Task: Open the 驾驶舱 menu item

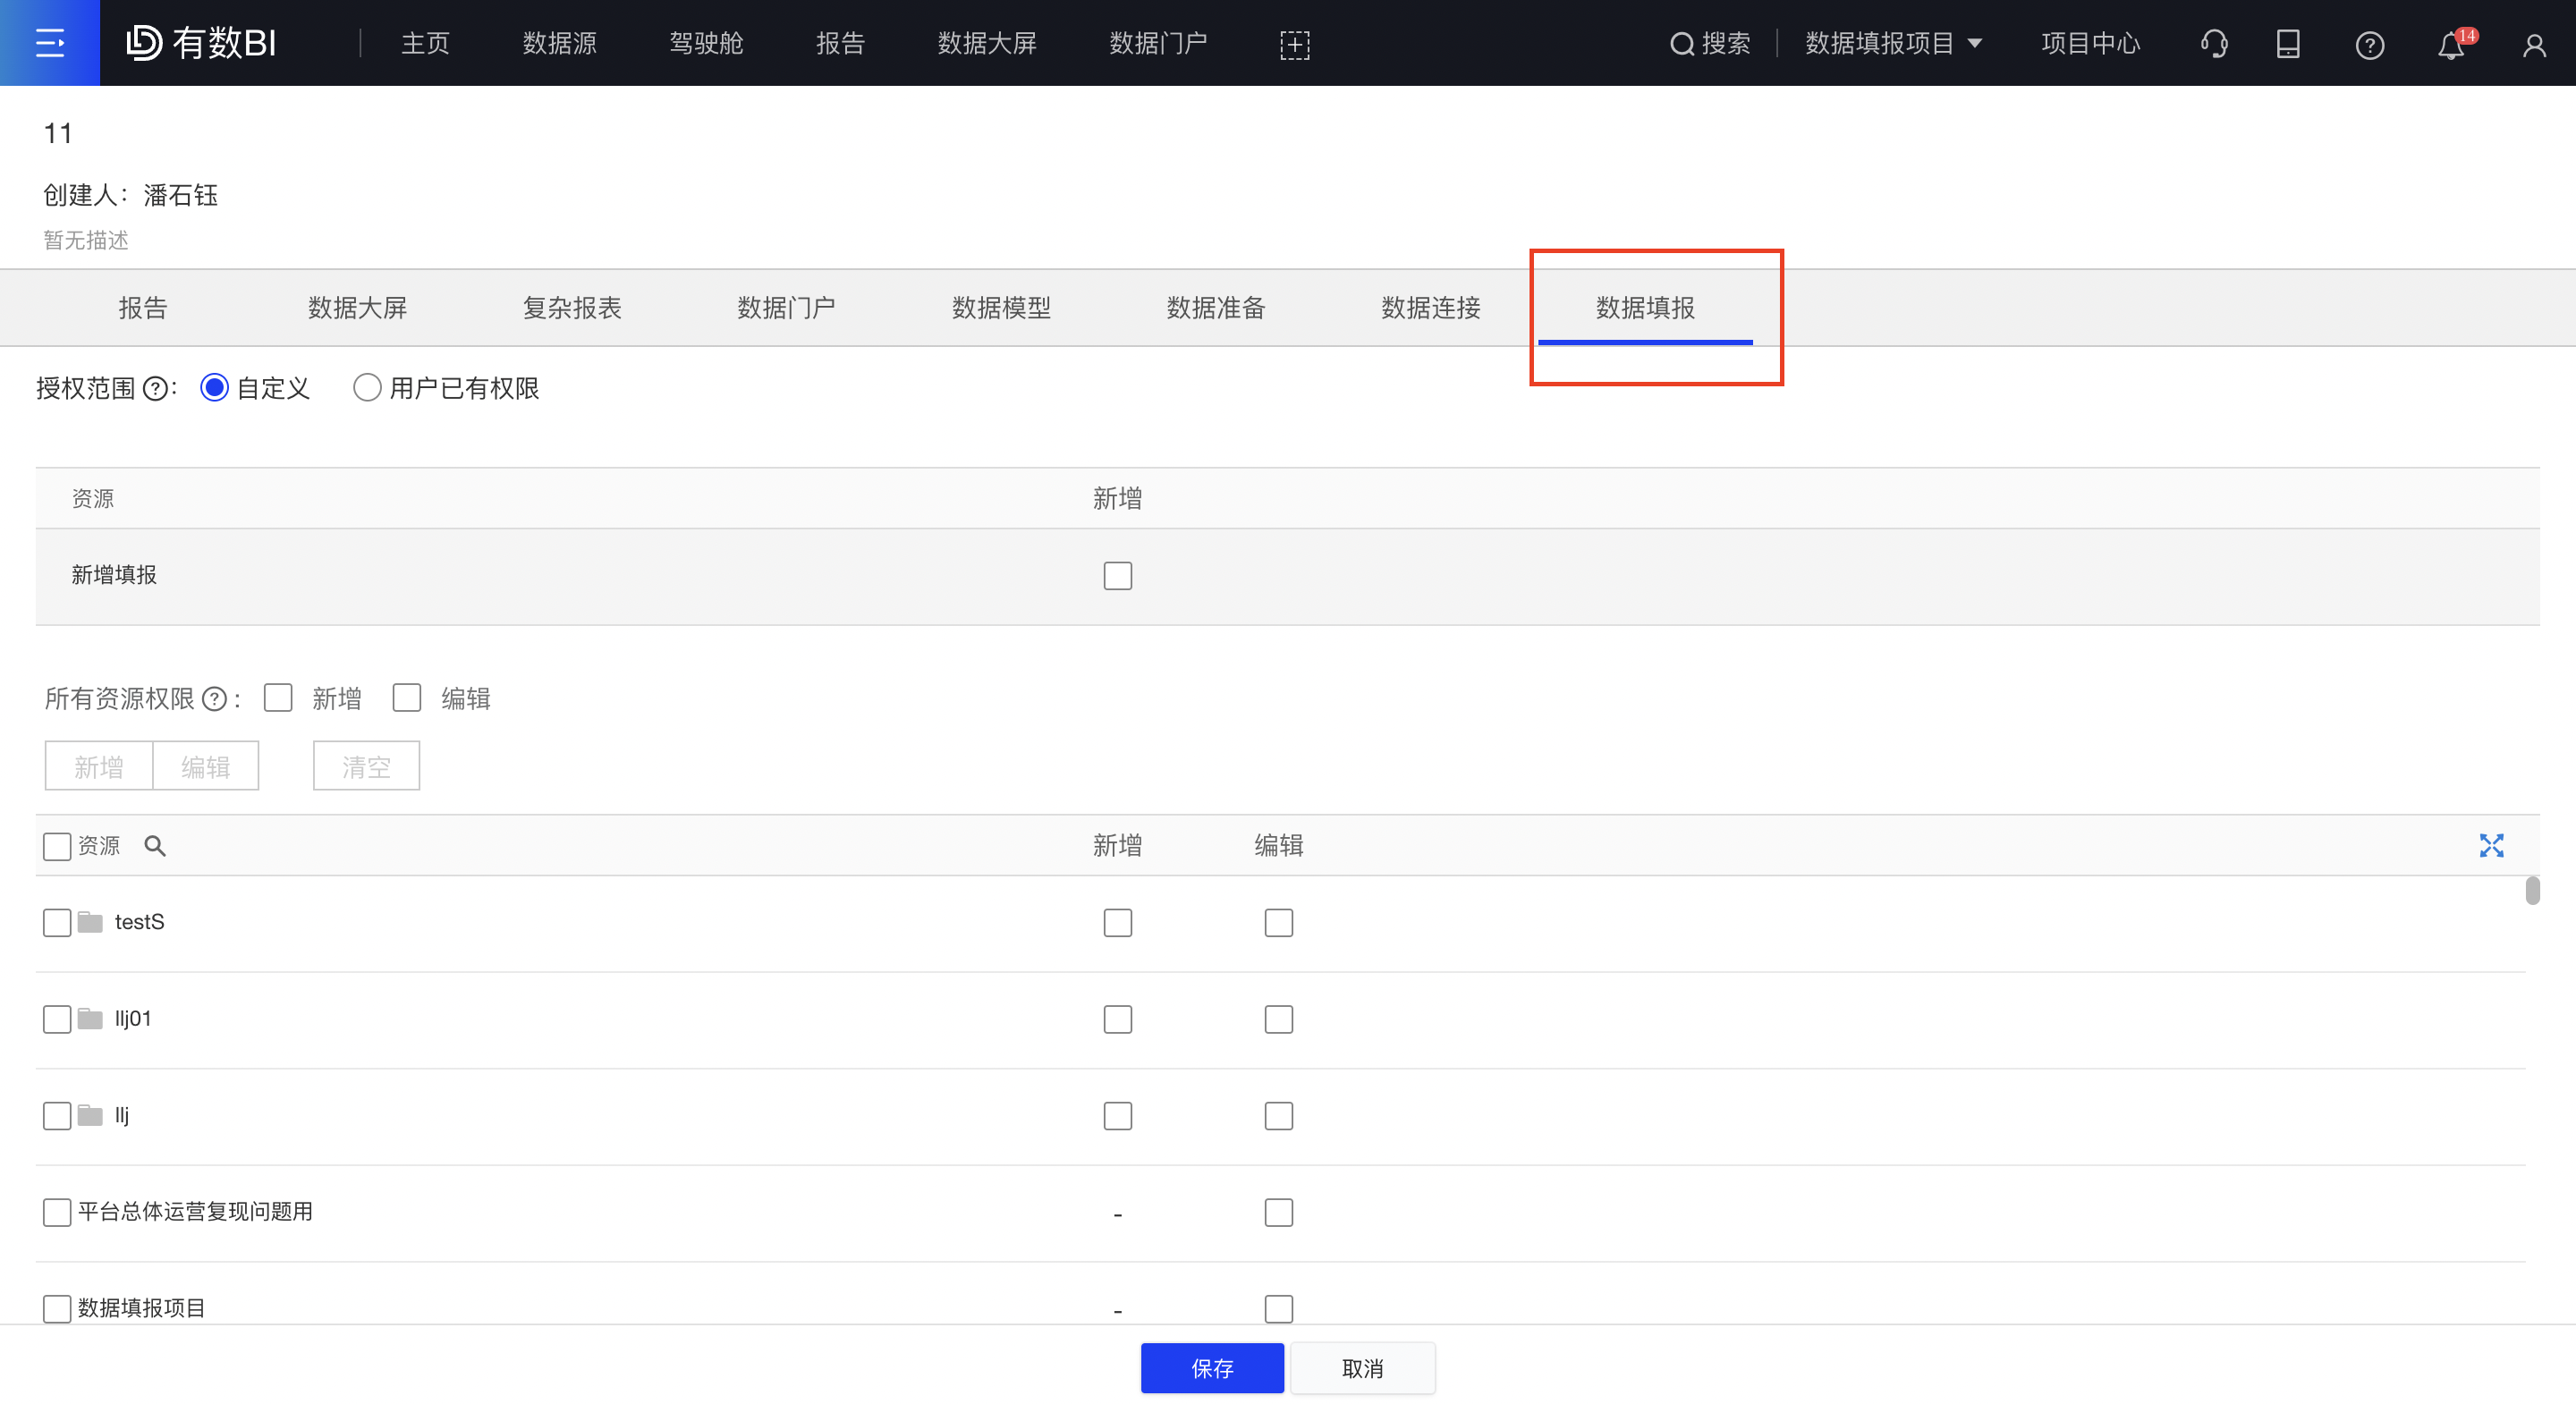Action: 705,43
